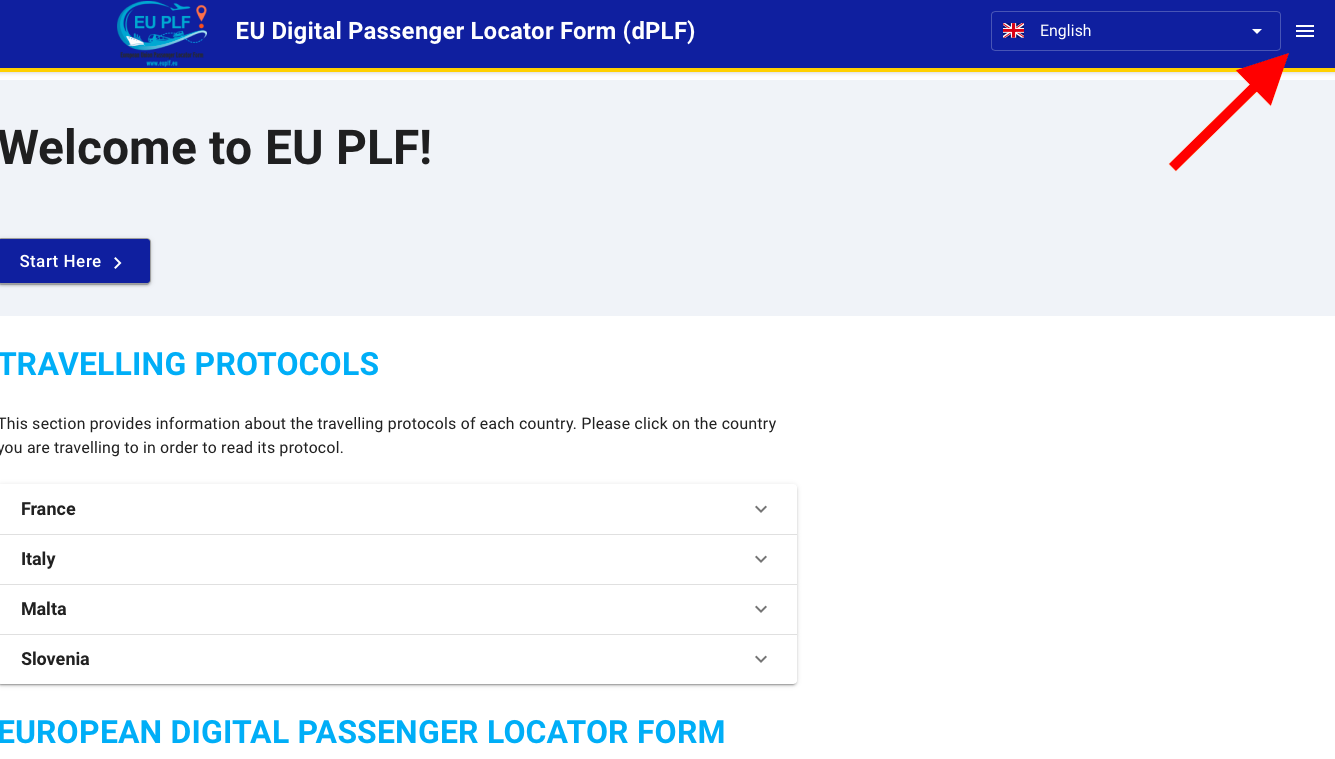Click the chevron arrow on the Italy row
This screenshot has width=1335, height=759.
pyautogui.click(x=760, y=559)
